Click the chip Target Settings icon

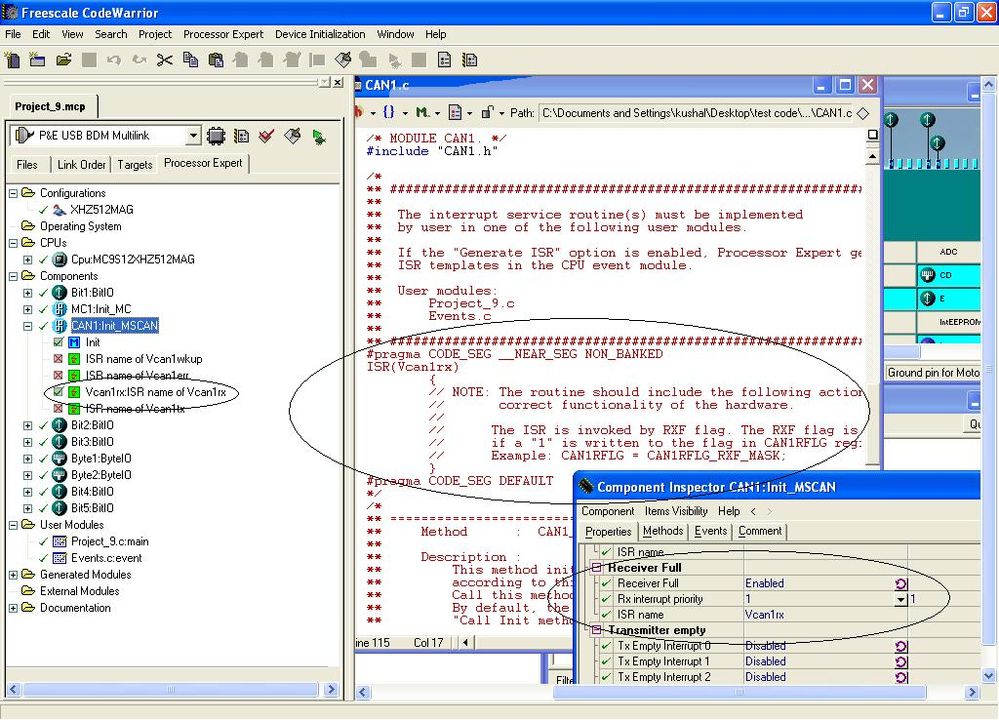[x=216, y=136]
